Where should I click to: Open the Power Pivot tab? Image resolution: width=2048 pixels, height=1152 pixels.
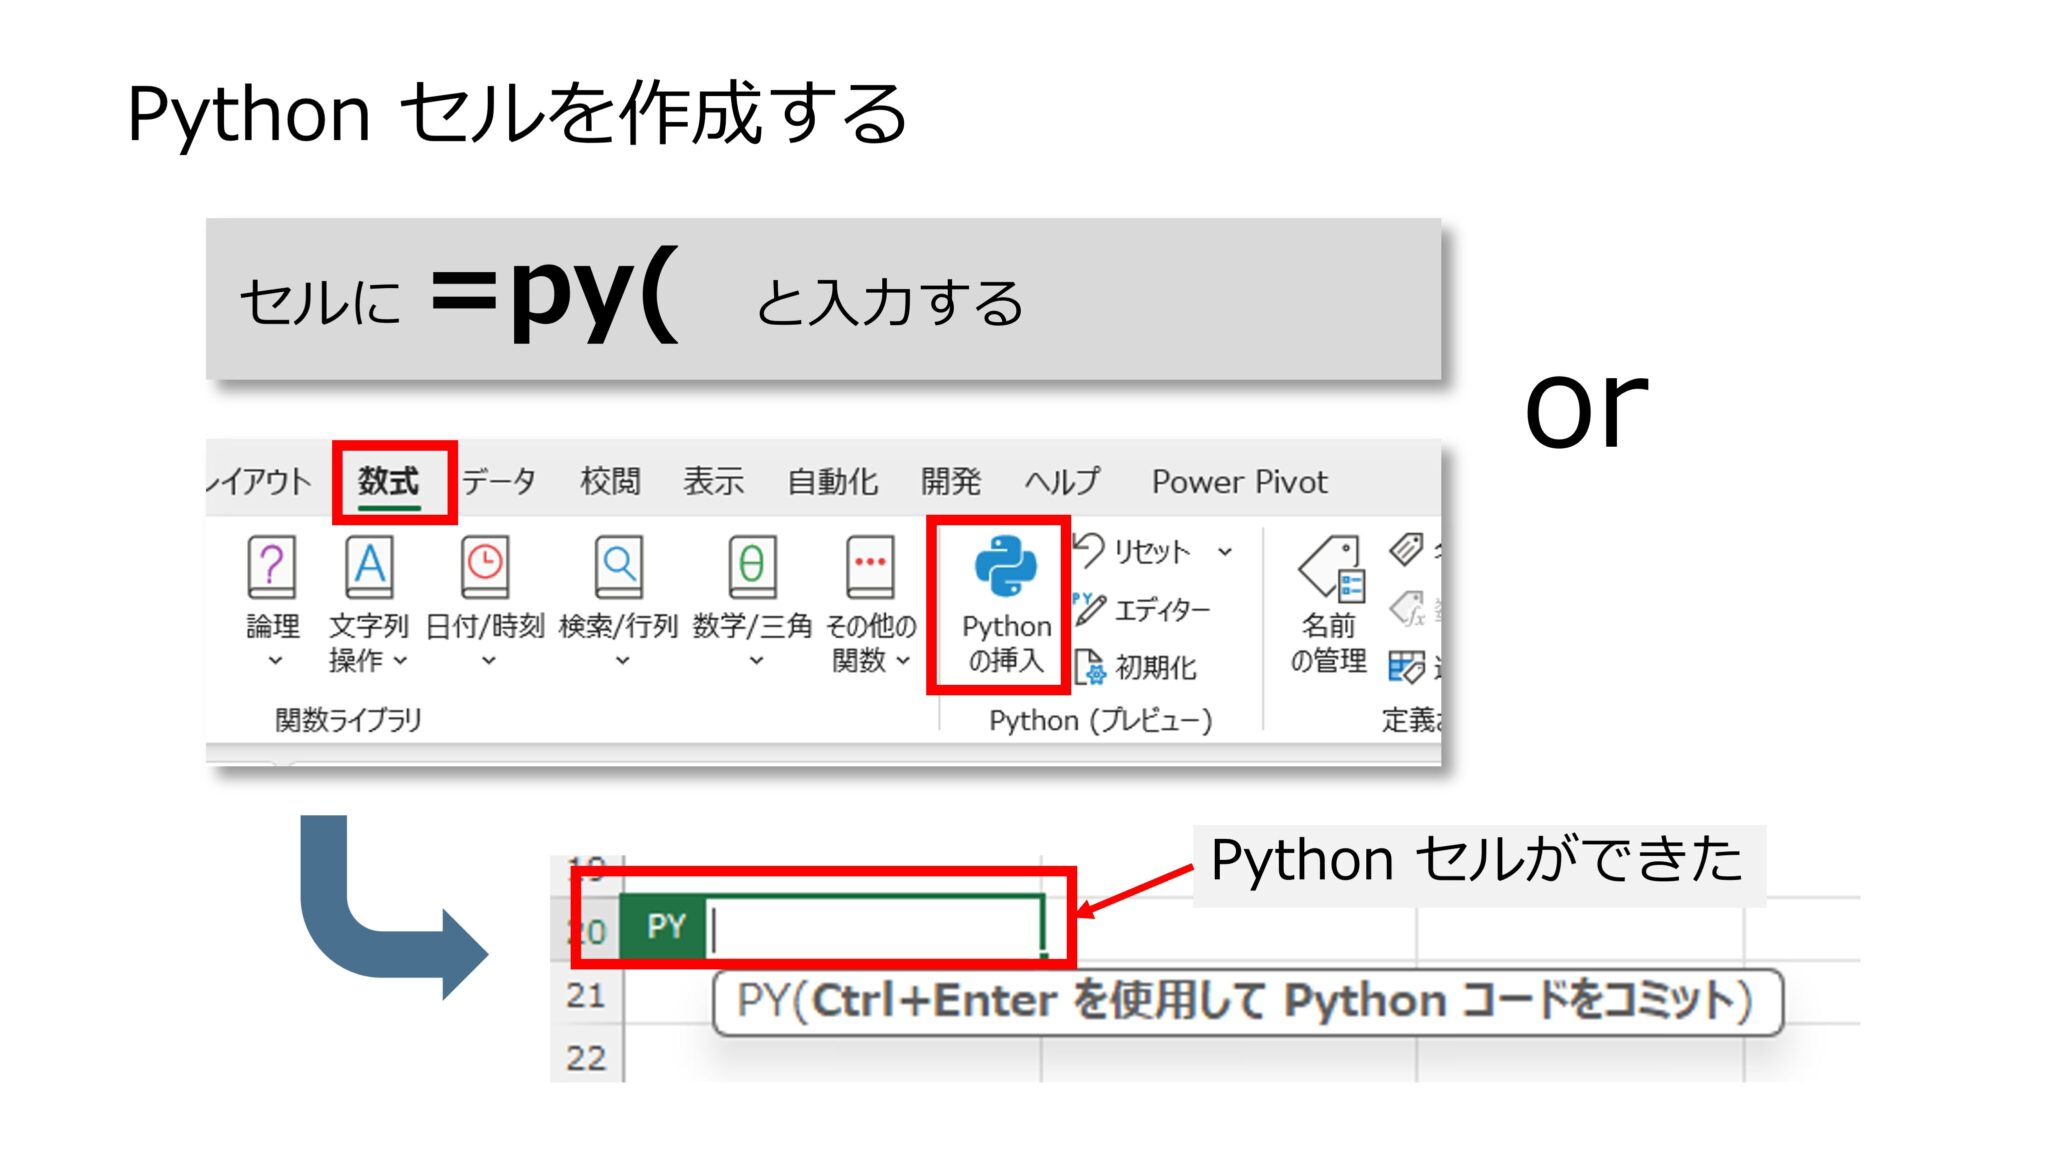coord(1239,482)
